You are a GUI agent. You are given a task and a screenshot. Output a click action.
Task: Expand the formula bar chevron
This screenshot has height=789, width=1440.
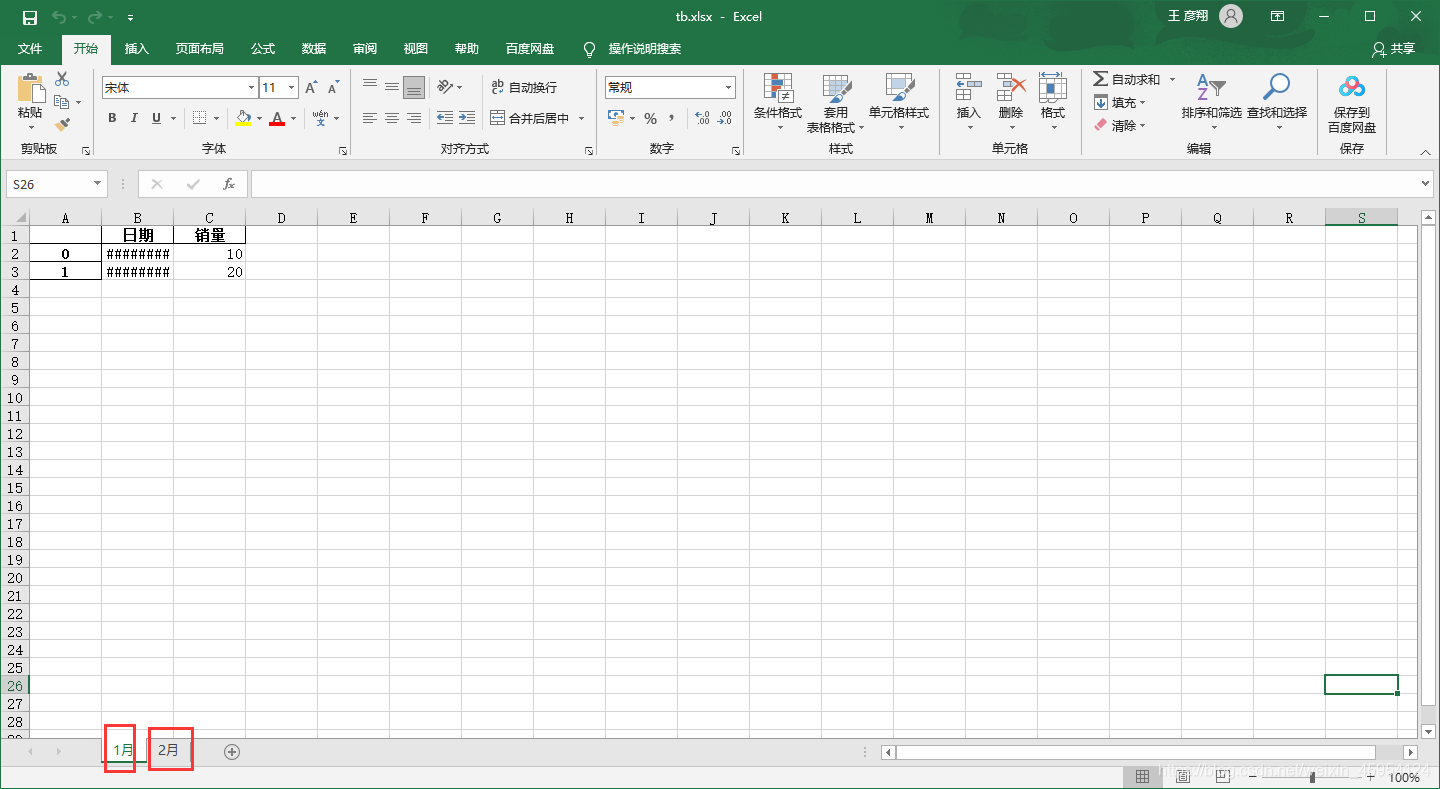[x=1426, y=184]
